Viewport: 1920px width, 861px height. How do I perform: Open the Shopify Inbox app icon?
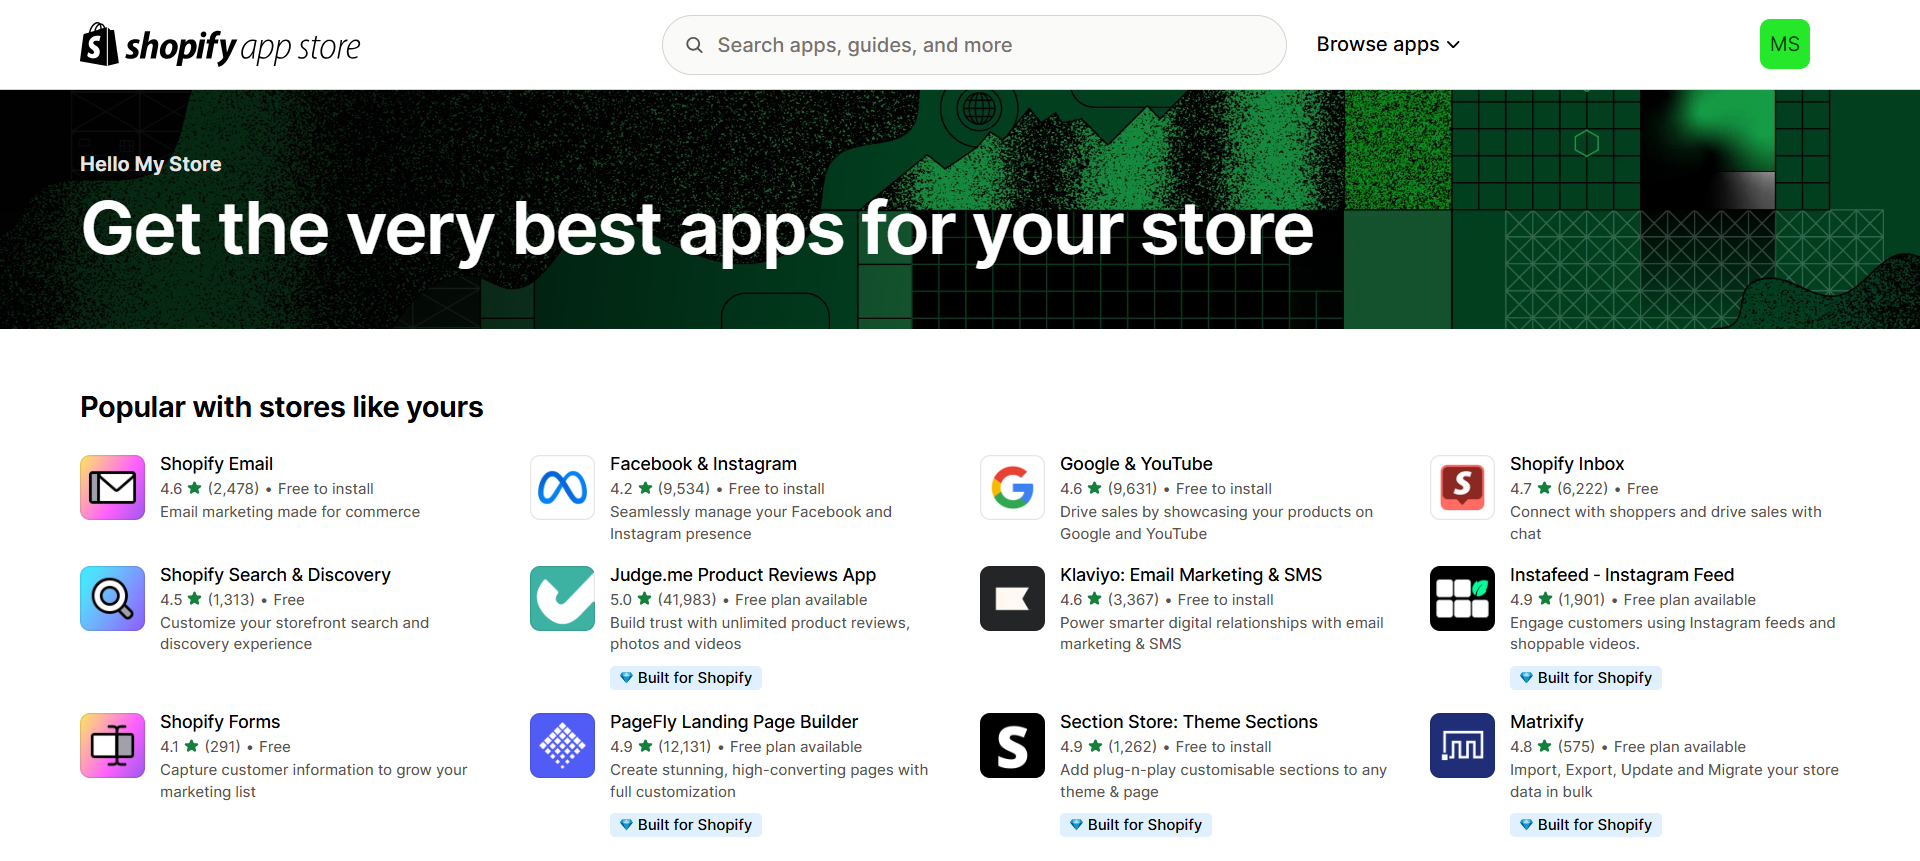1462,488
